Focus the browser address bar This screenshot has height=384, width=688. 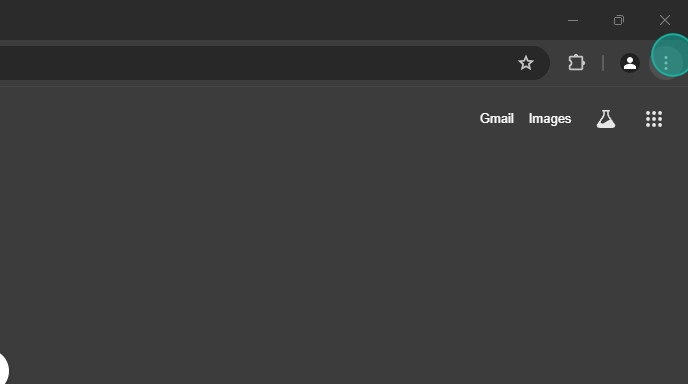pyautogui.click(x=254, y=63)
